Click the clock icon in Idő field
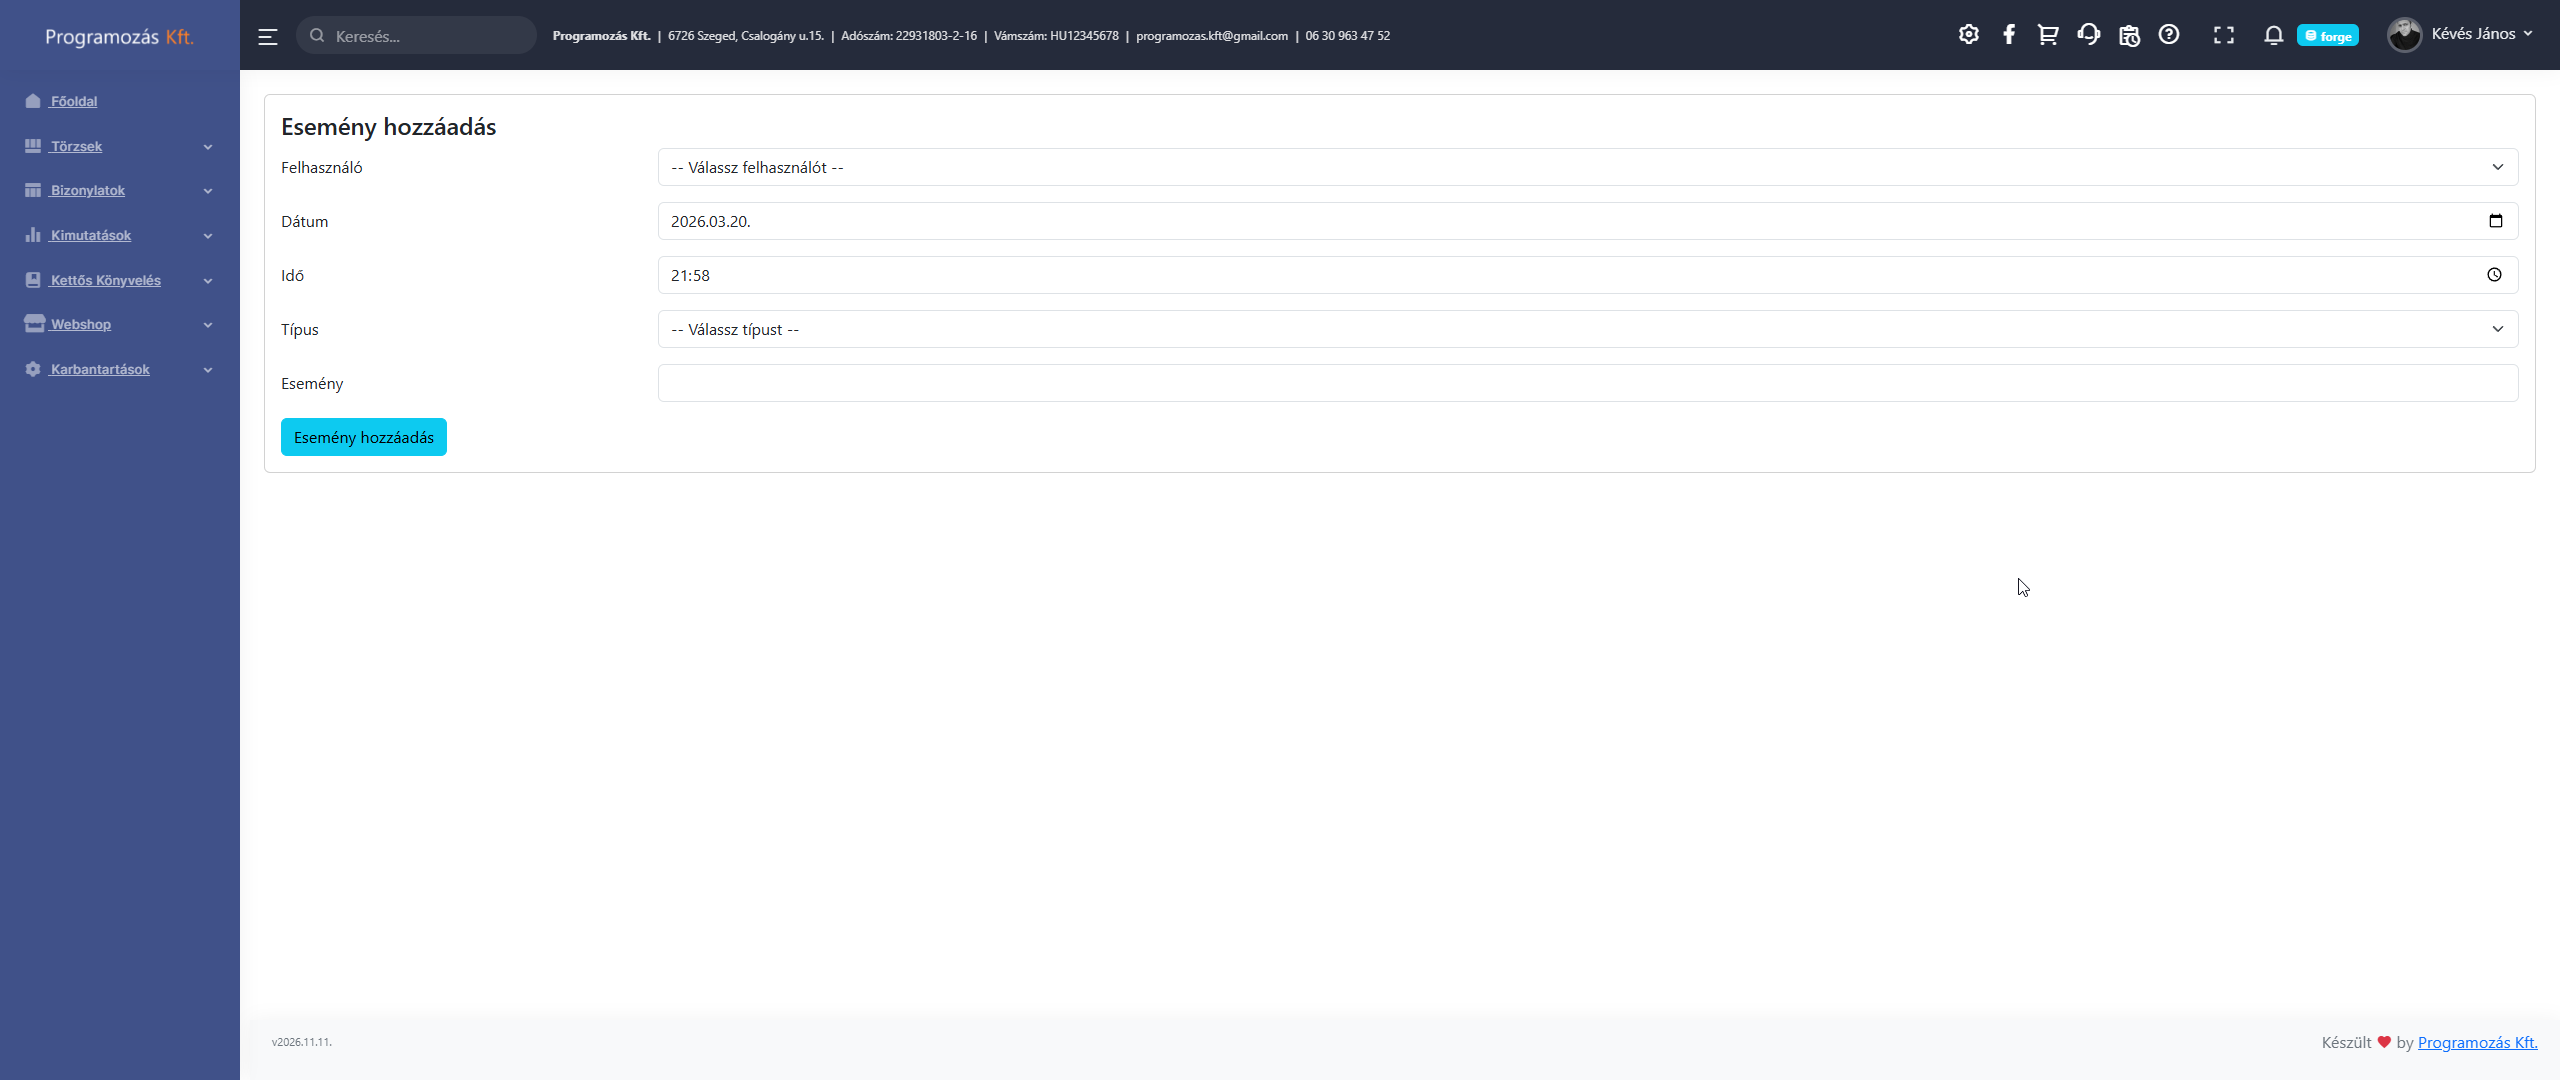Viewport: 2560px width, 1080px height. pyautogui.click(x=2494, y=275)
